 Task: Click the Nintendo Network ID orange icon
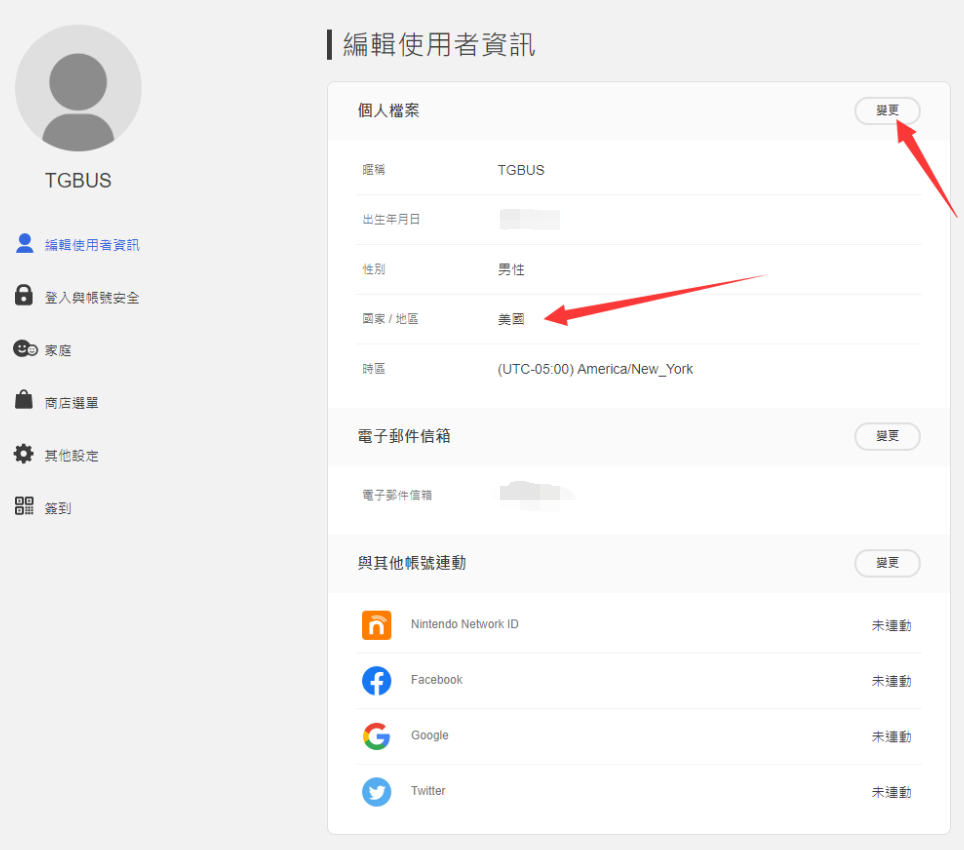(376, 625)
